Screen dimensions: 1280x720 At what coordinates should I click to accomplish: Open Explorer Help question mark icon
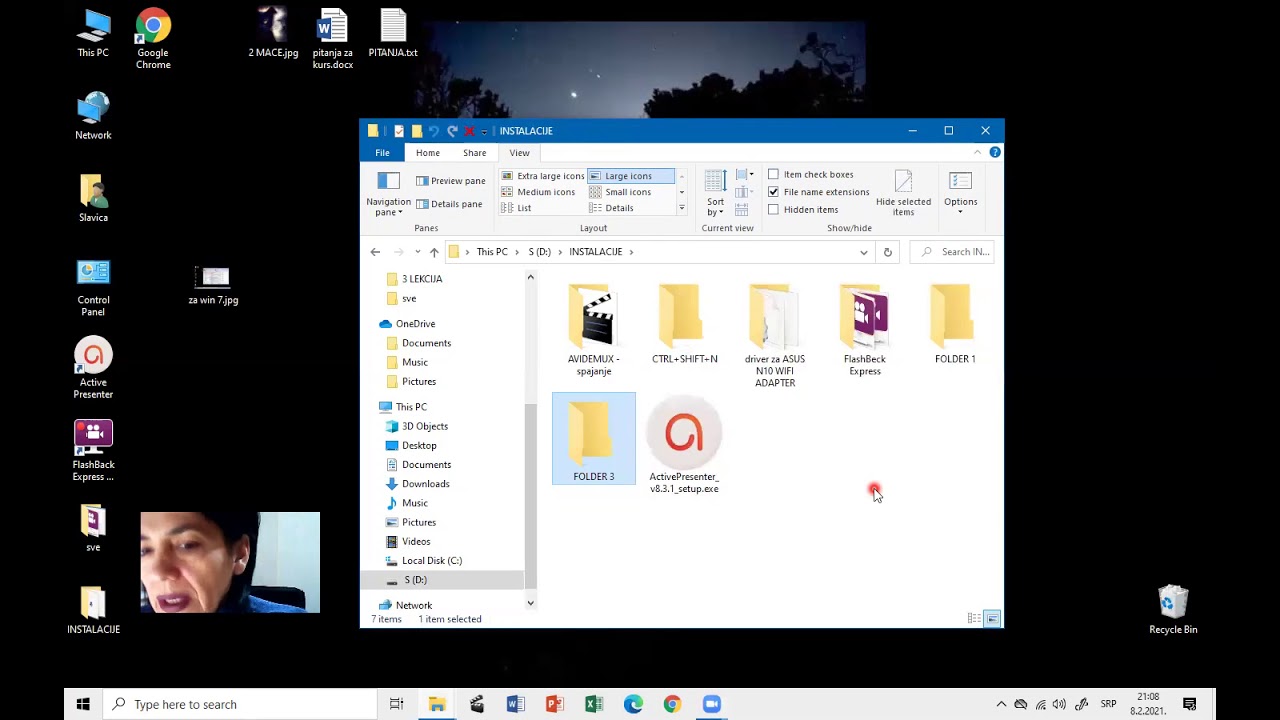point(995,152)
